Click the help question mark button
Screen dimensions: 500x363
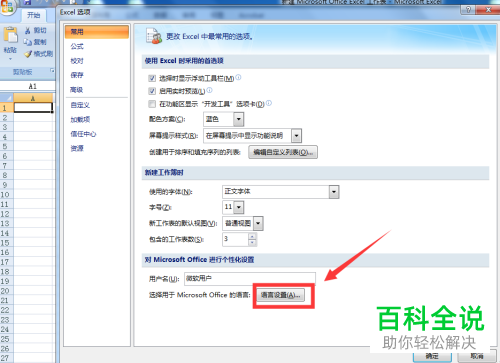[x=468, y=9]
